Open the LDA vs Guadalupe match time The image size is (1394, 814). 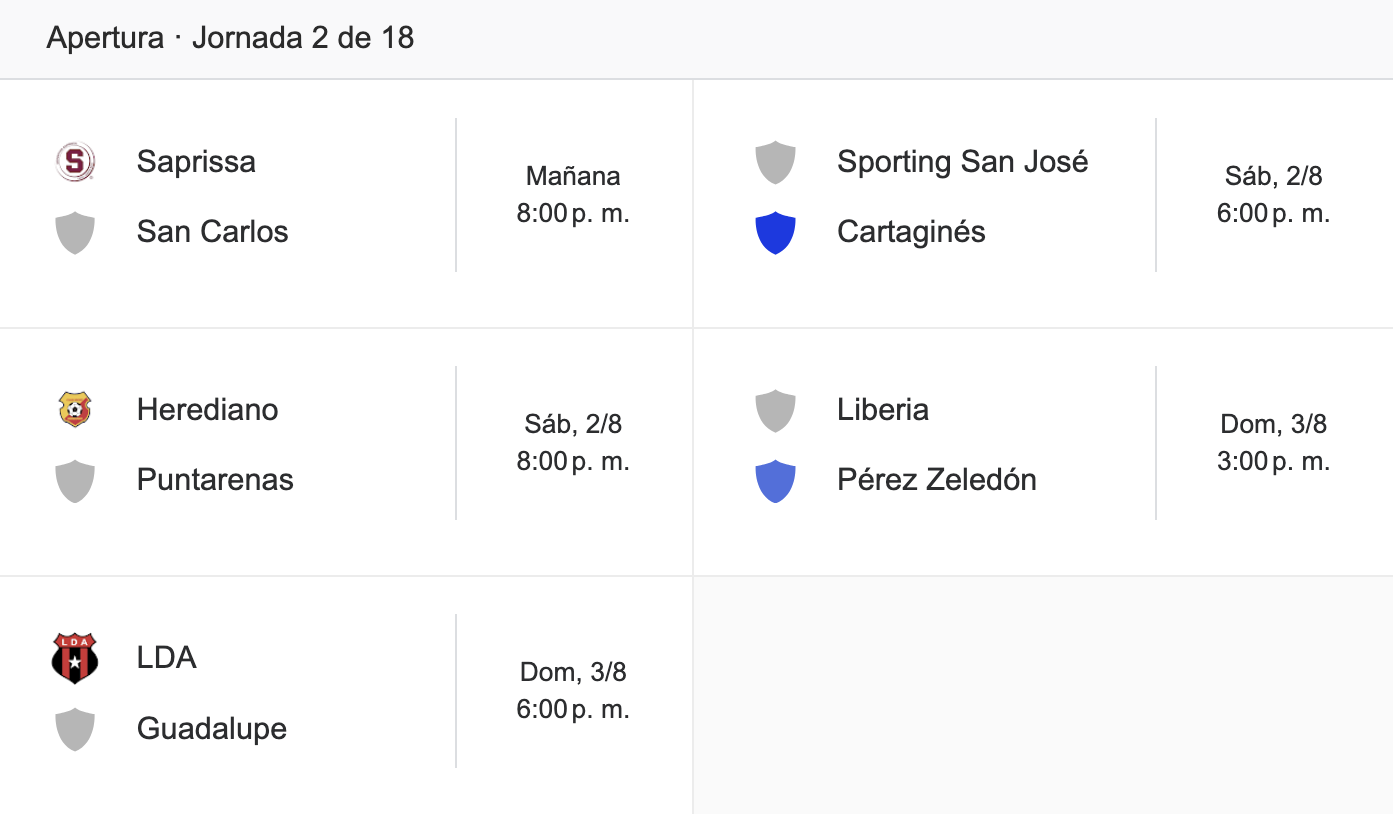coord(573,691)
